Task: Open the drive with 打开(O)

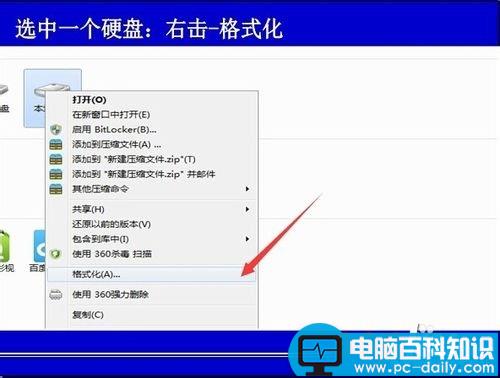Action: pos(152,99)
